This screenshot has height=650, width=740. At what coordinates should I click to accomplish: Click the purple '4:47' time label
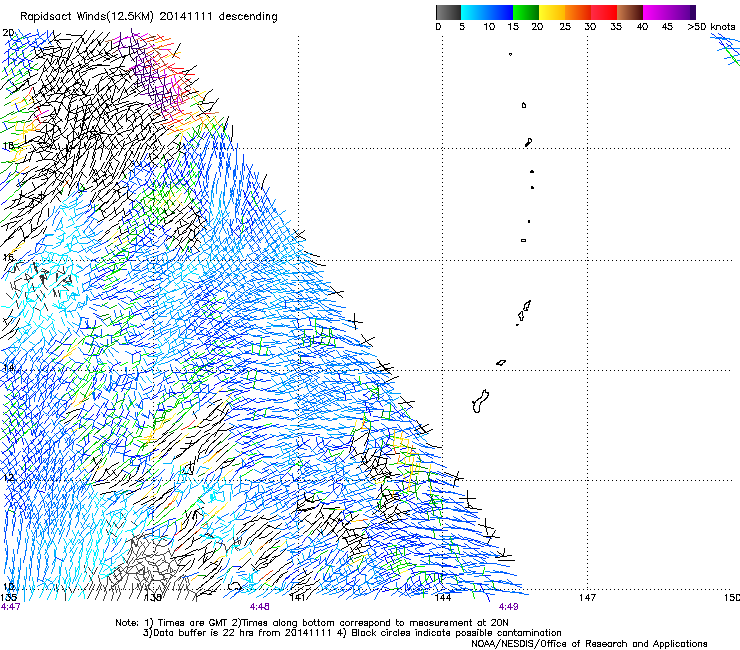(10, 607)
